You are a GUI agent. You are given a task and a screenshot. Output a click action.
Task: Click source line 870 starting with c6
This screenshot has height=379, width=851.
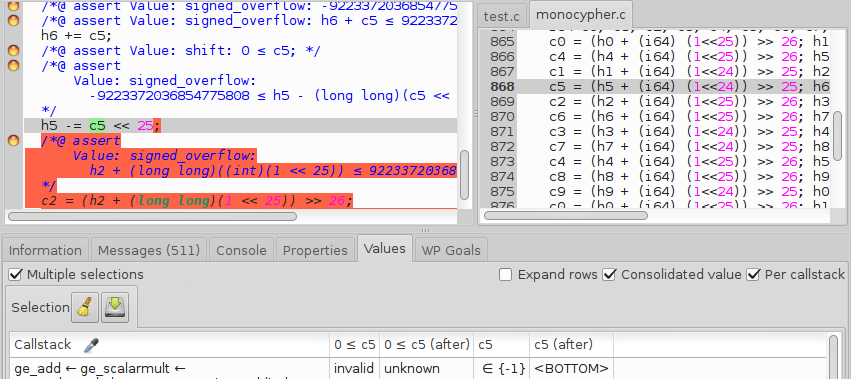[x=689, y=117]
